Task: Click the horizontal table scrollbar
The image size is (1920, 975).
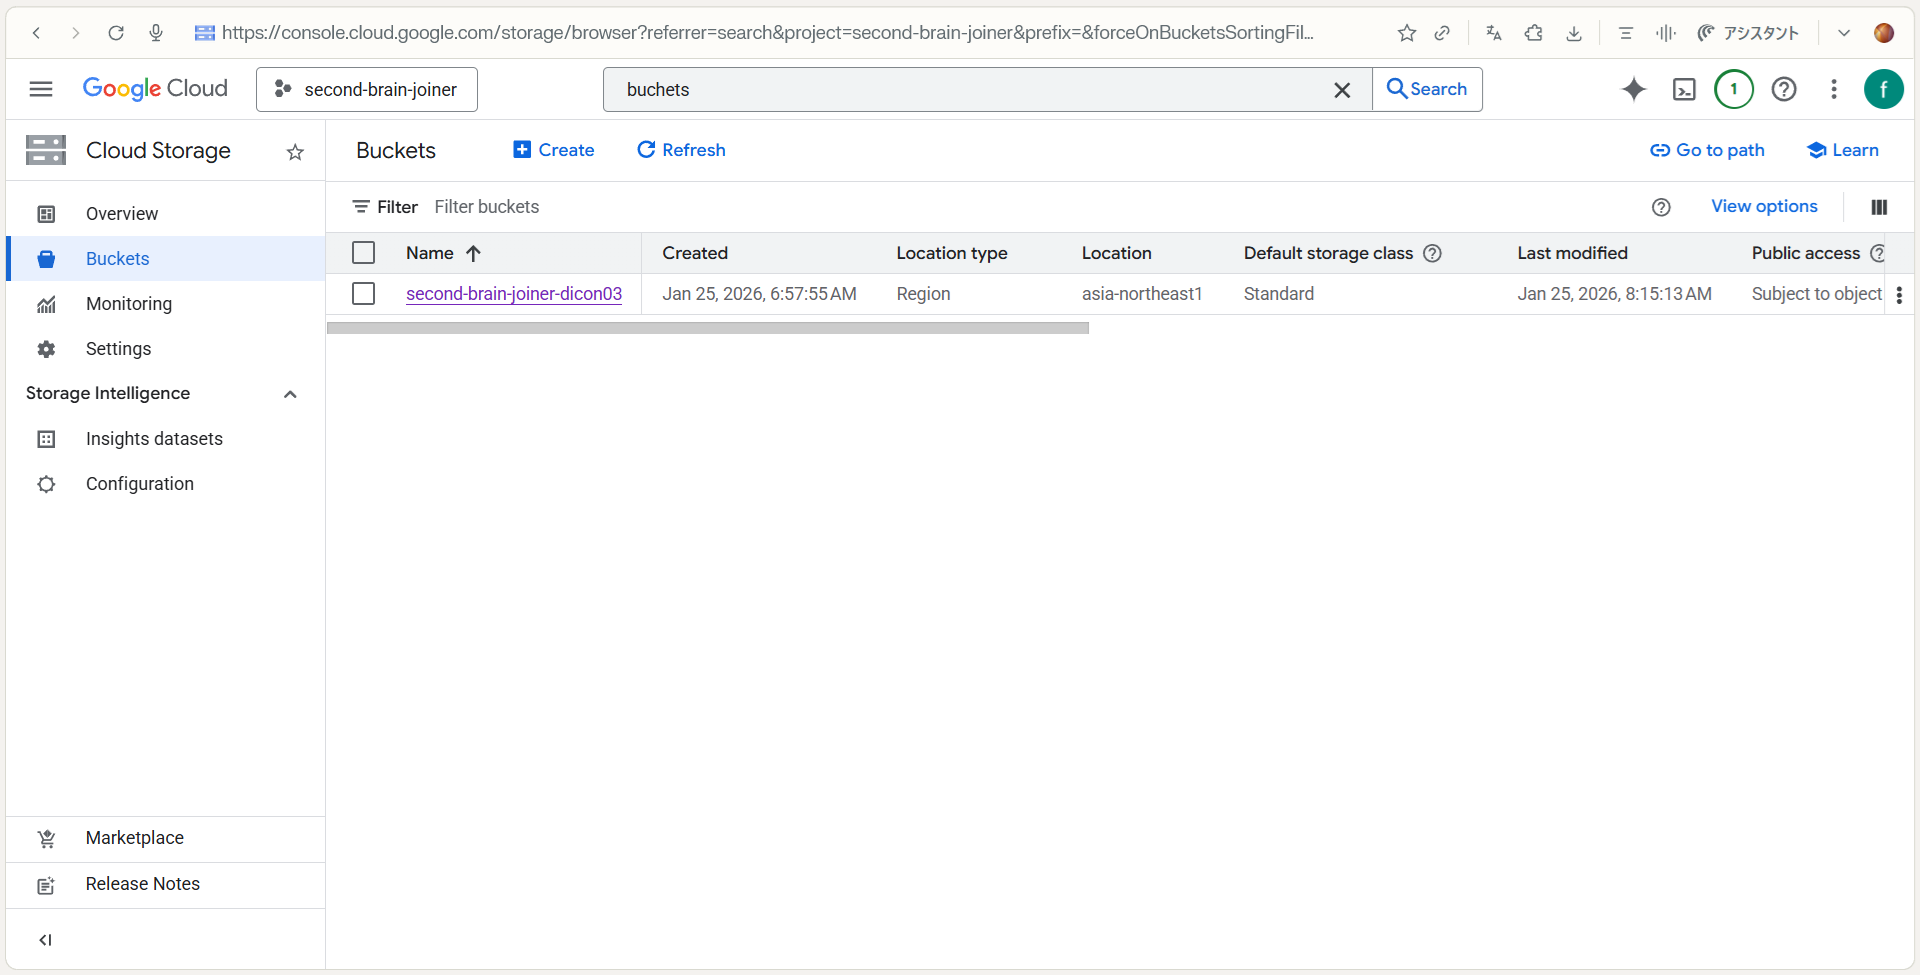Action: pyautogui.click(x=707, y=328)
